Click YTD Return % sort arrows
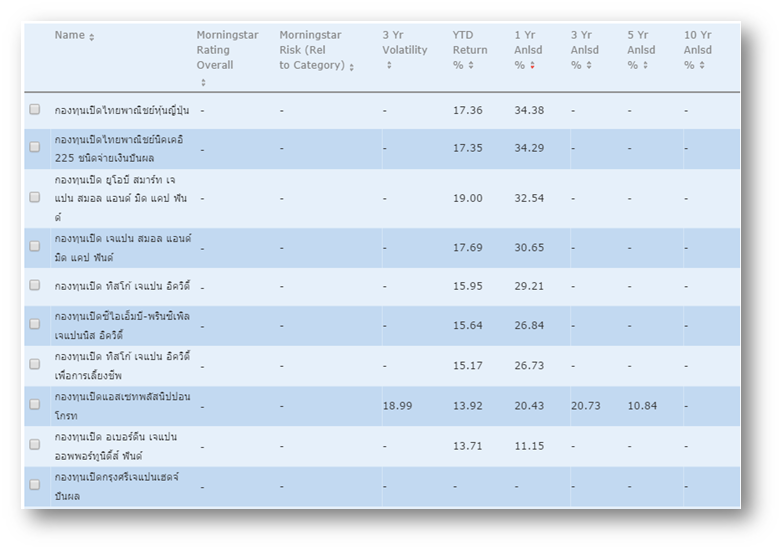This screenshot has width=783, height=551. point(471,66)
